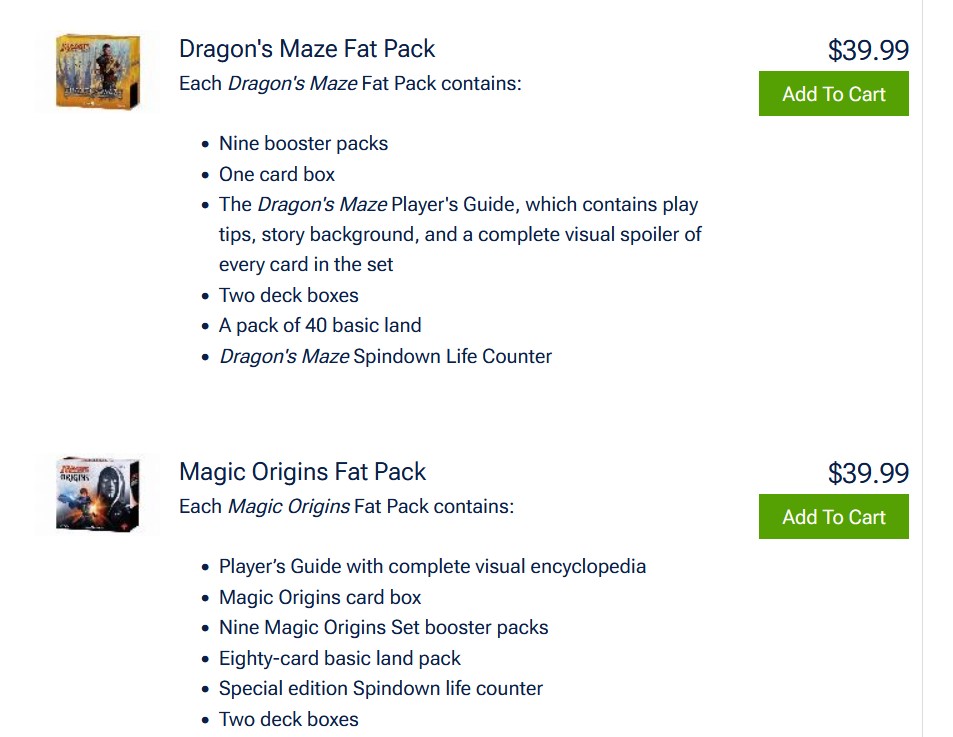The height and width of the screenshot is (737, 953).
Task: Open the Magic Origins Fat Pack product title
Action: click(302, 471)
